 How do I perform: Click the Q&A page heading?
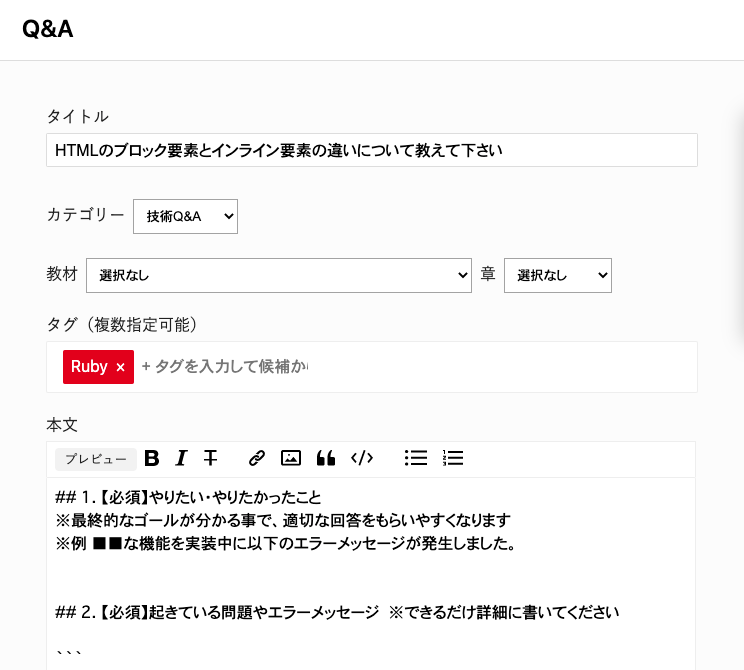tap(47, 29)
